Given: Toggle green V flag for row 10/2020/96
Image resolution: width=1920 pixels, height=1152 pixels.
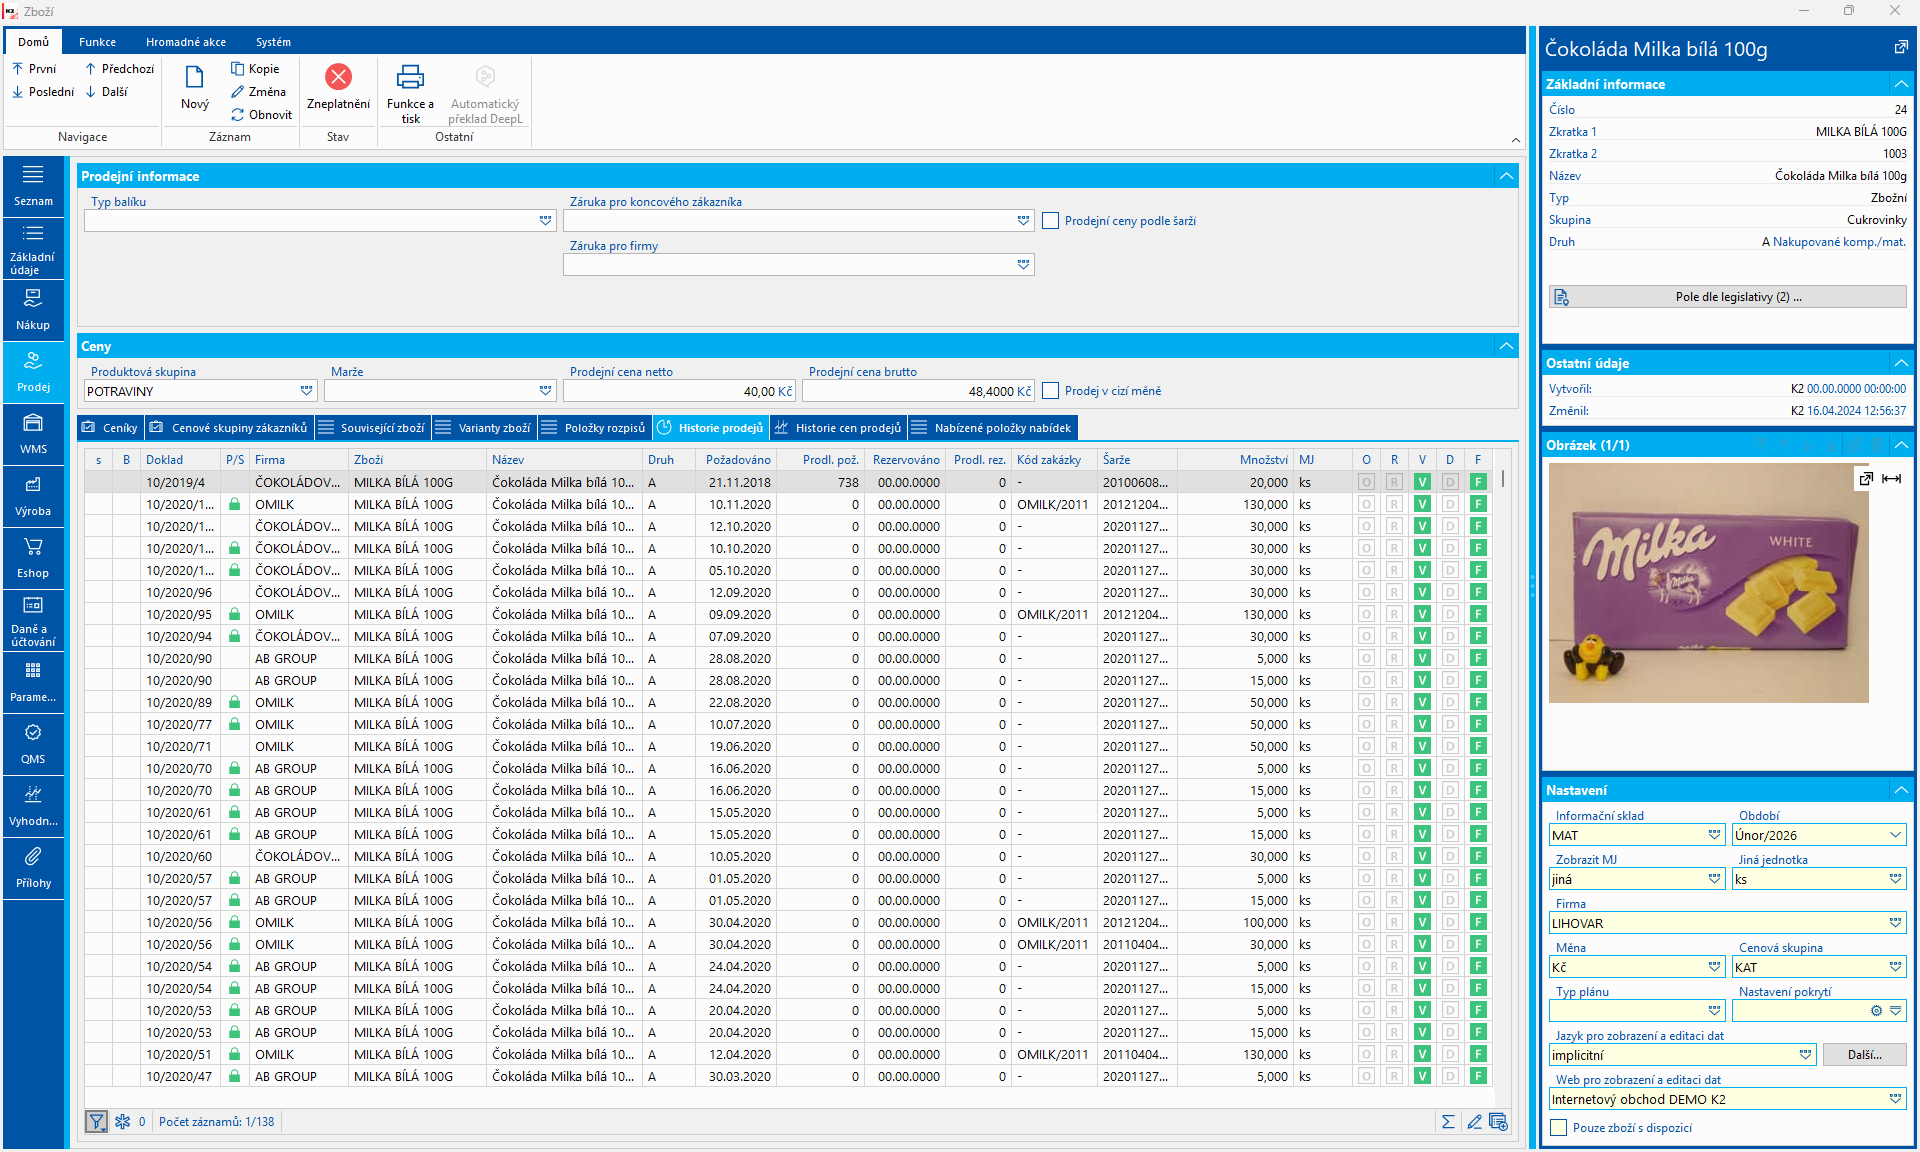Looking at the screenshot, I should click(x=1422, y=593).
